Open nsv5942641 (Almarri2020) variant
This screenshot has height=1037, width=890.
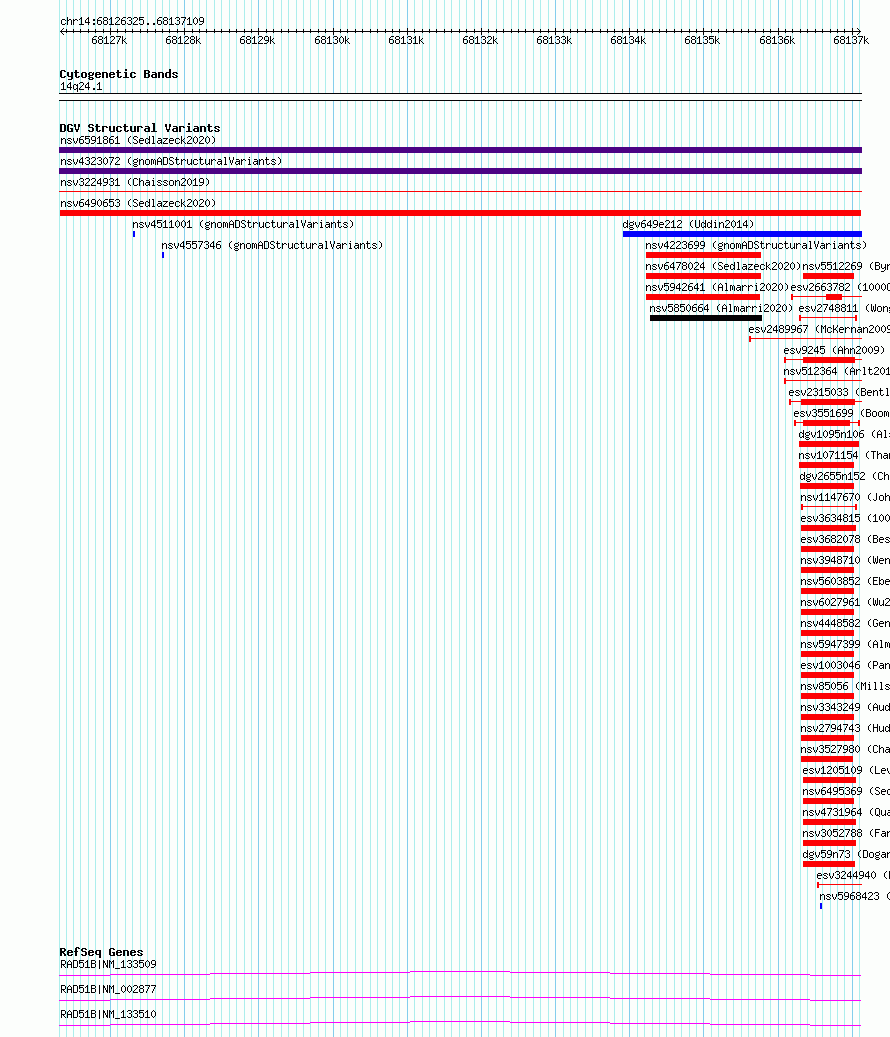pyautogui.click(x=717, y=288)
